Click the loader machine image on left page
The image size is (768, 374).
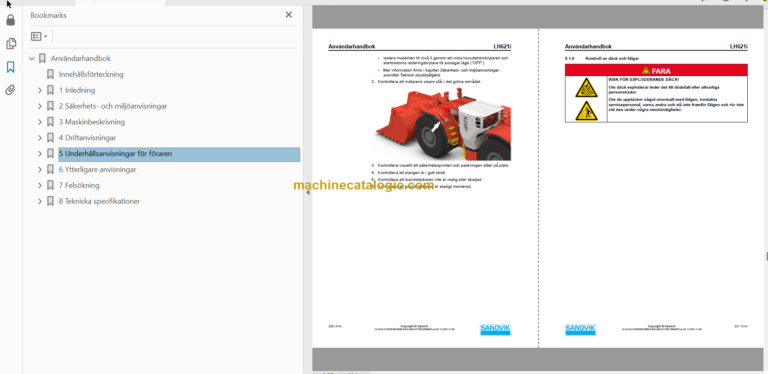[x=443, y=124]
